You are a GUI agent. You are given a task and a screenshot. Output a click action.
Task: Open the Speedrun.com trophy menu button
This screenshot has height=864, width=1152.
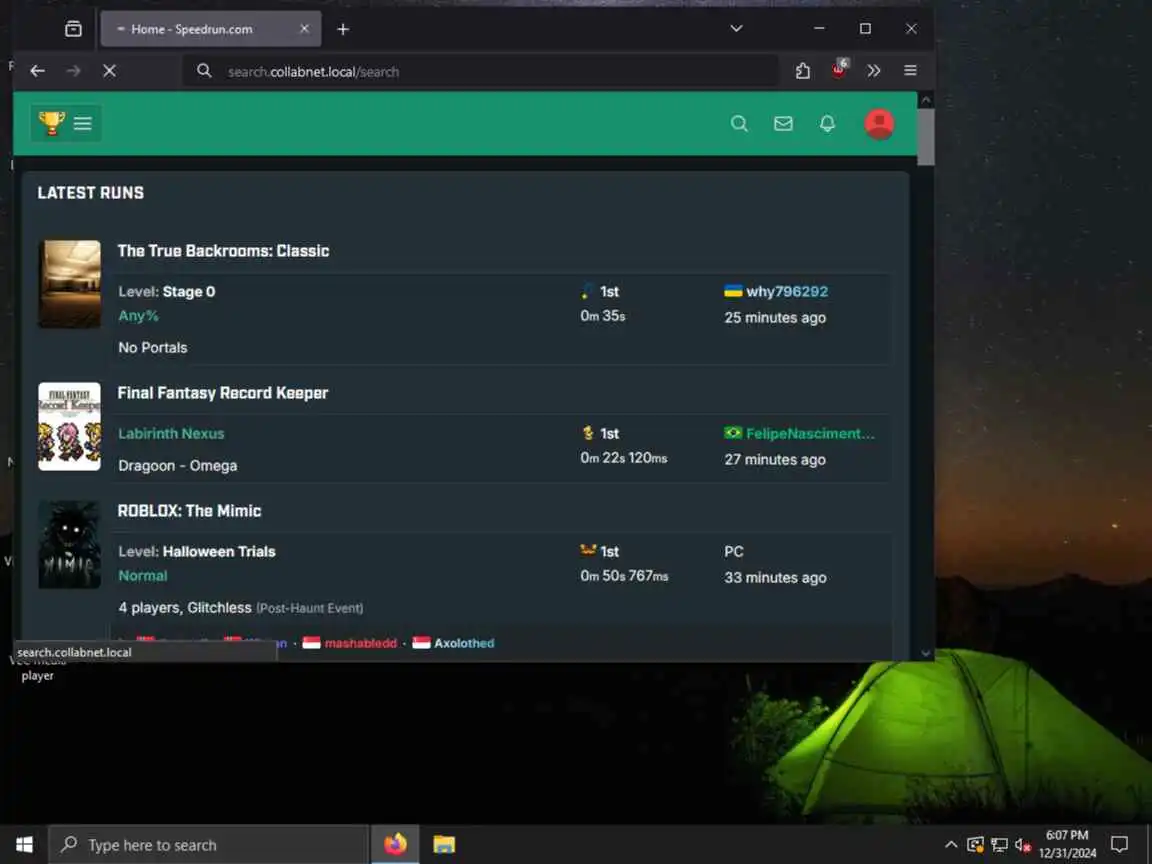coord(65,123)
